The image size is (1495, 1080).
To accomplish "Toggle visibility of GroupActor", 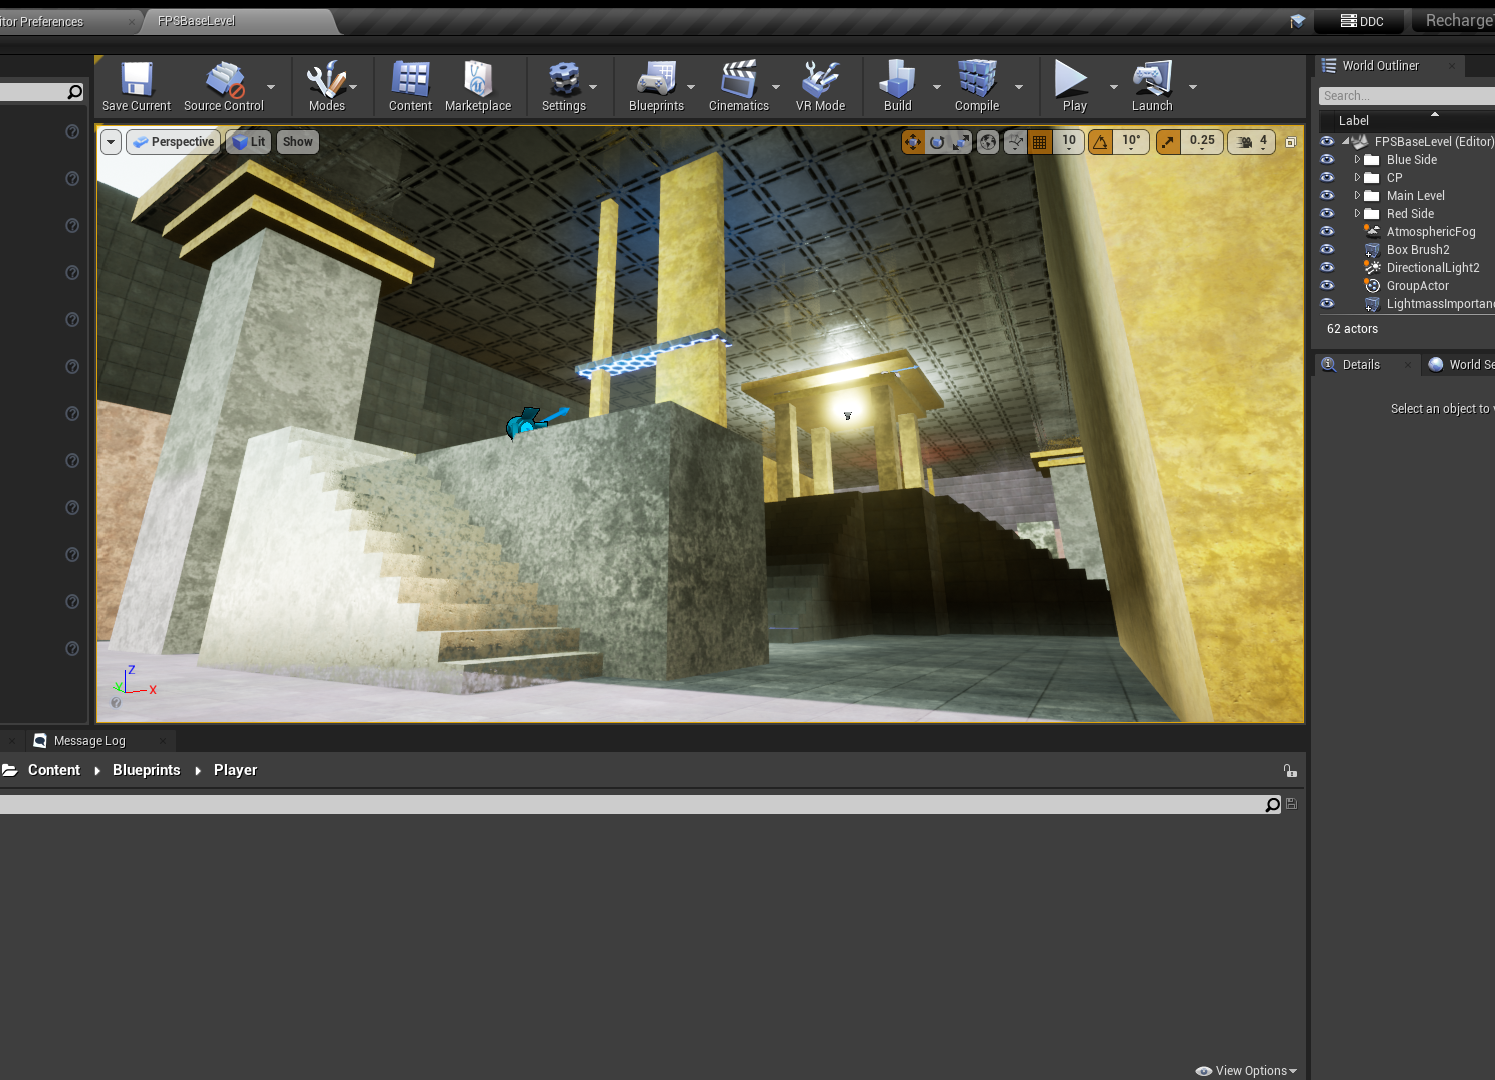I will tap(1327, 285).
